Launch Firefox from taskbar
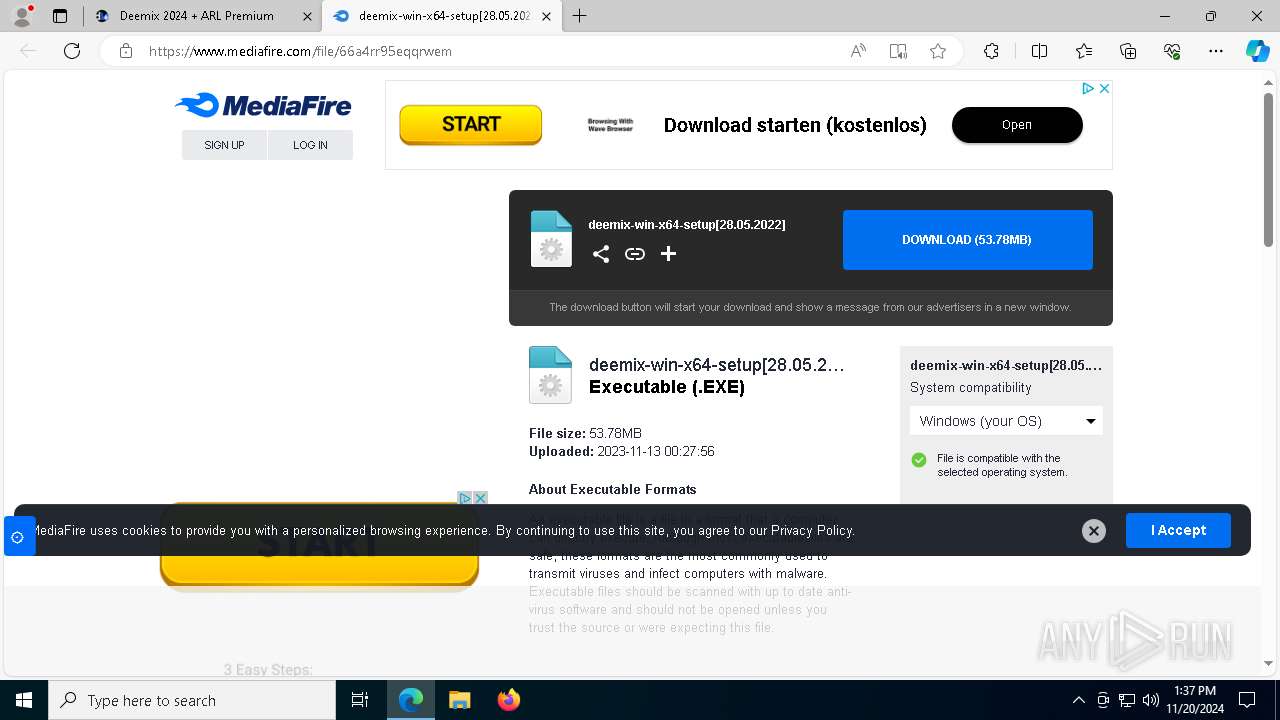This screenshot has width=1280, height=720. tap(509, 700)
